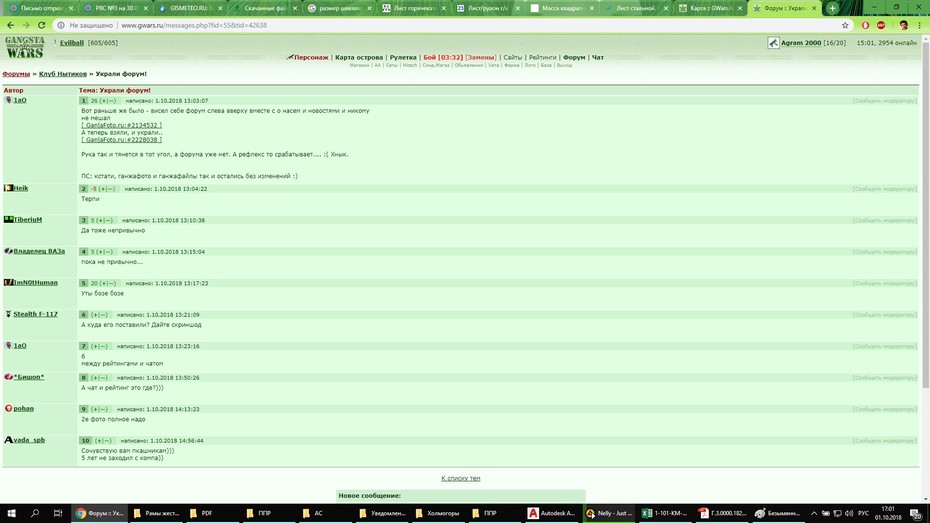Open the volume control in system tray
This screenshot has width=930, height=523.
coord(849,514)
